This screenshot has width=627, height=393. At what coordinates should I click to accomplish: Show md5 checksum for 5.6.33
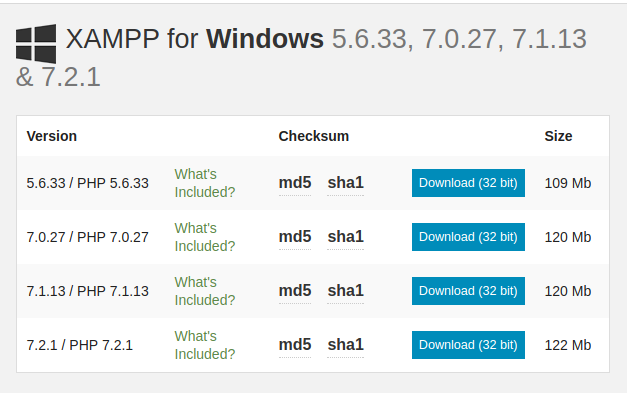[x=295, y=183]
